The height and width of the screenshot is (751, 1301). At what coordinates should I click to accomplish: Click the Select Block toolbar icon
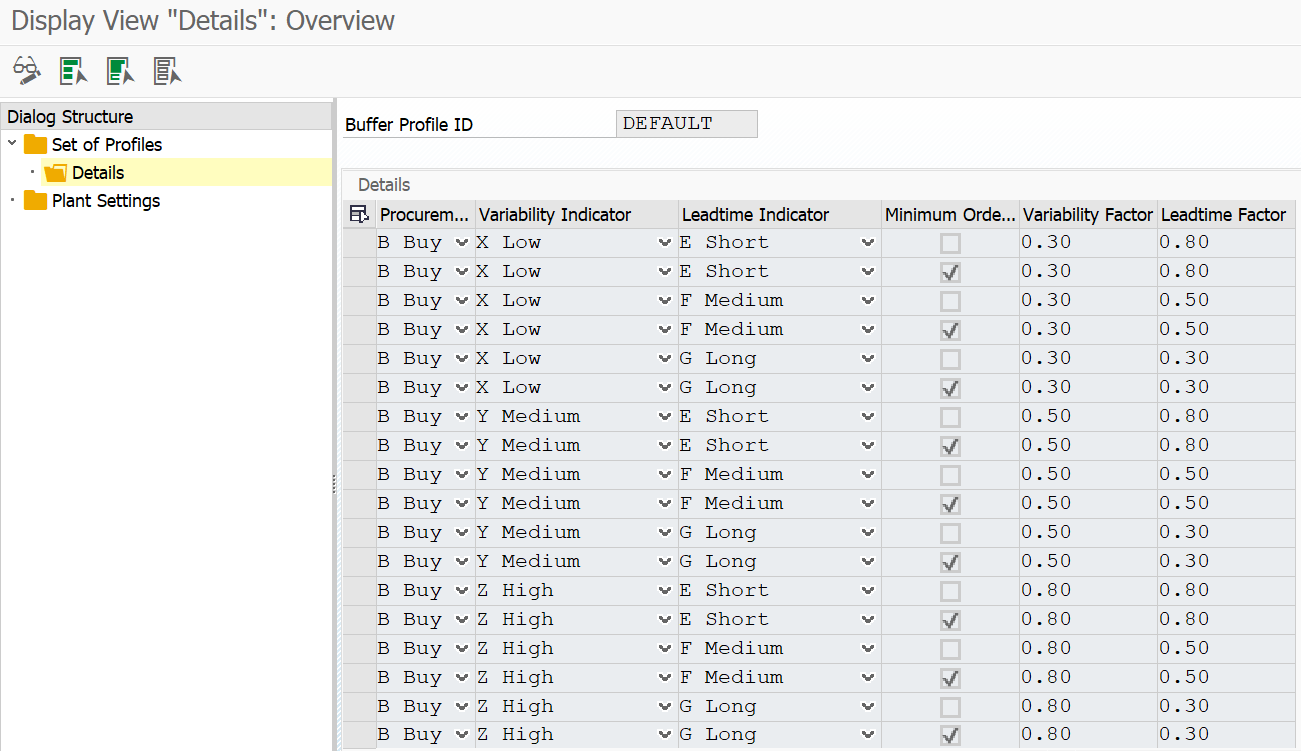click(121, 70)
